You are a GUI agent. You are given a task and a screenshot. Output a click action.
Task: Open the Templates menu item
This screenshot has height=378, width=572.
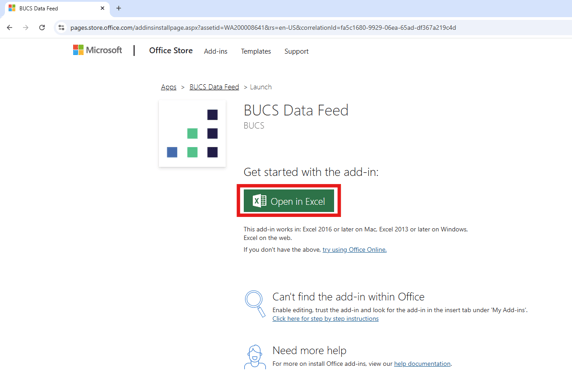[256, 51]
